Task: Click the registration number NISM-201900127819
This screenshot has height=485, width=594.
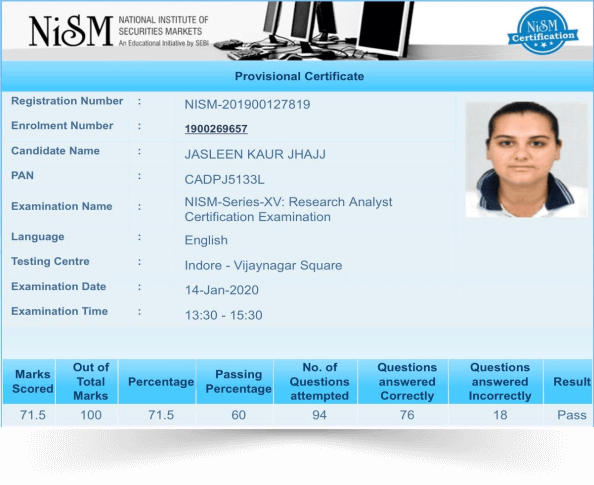Action: (x=247, y=104)
